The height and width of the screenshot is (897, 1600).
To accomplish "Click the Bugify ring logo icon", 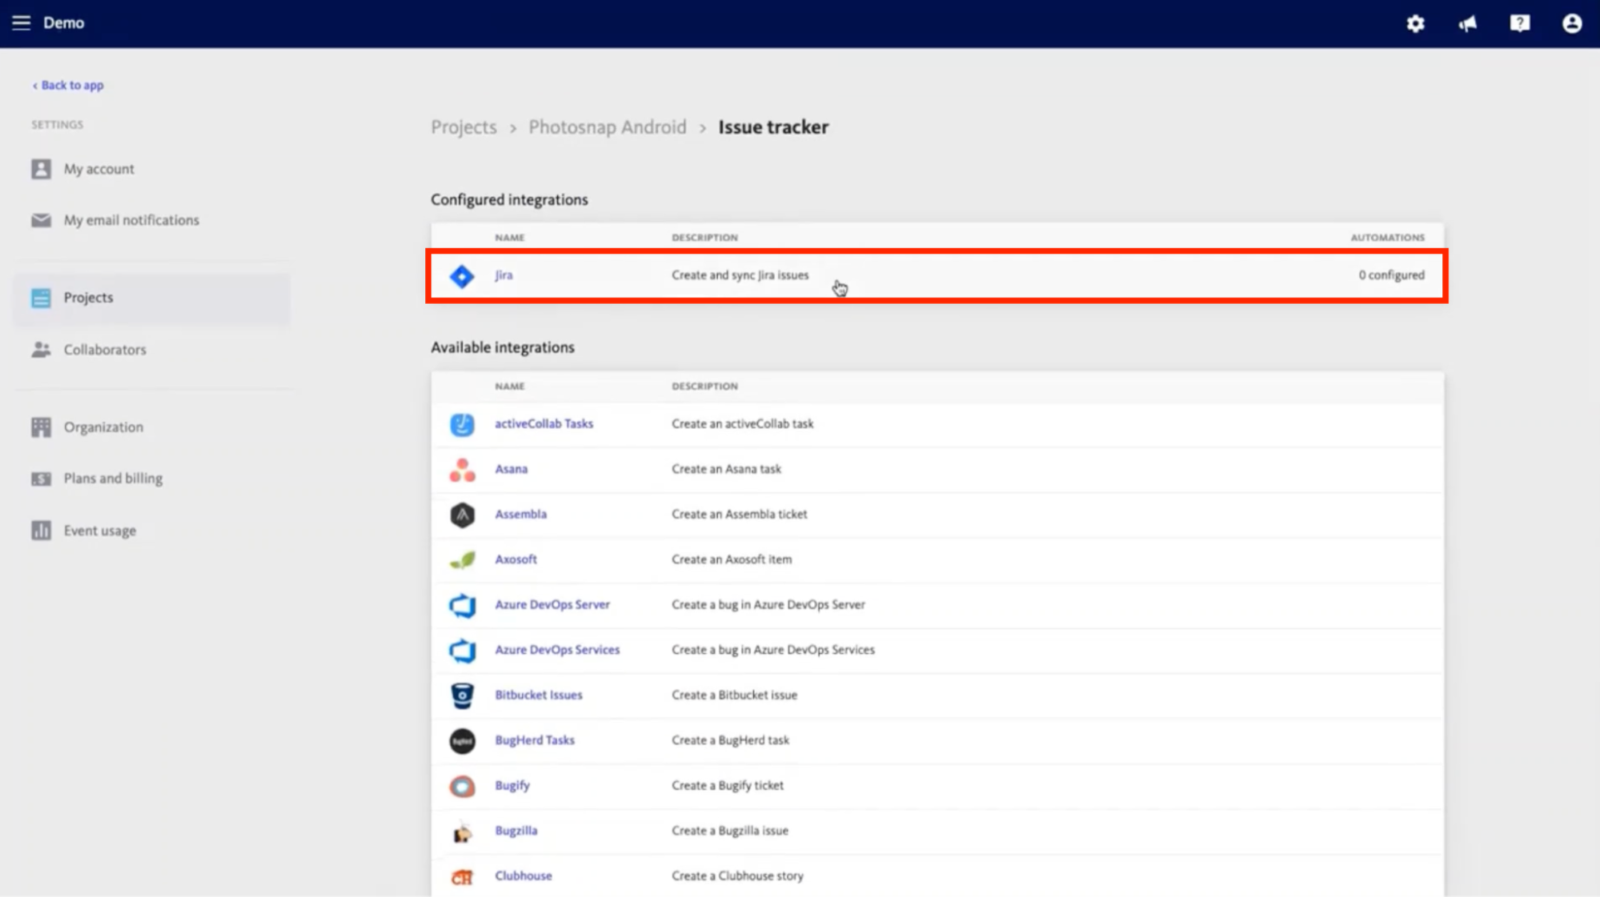I will pyautogui.click(x=462, y=786).
